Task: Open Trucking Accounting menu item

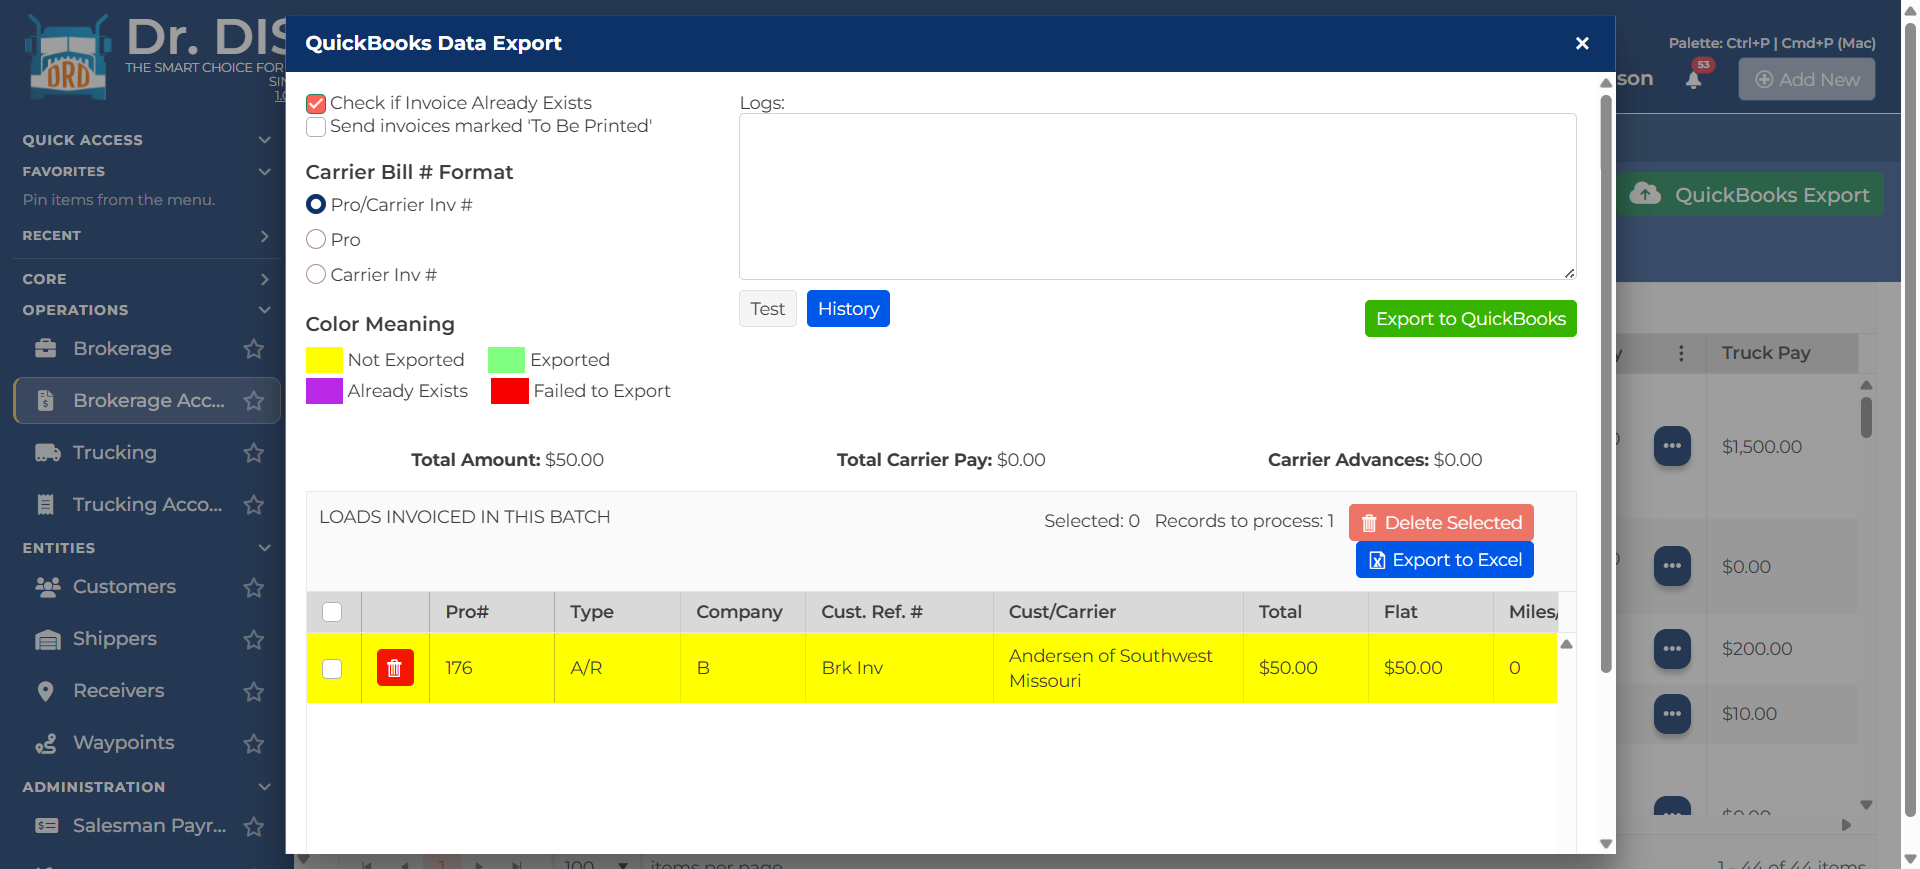Action: click(147, 505)
